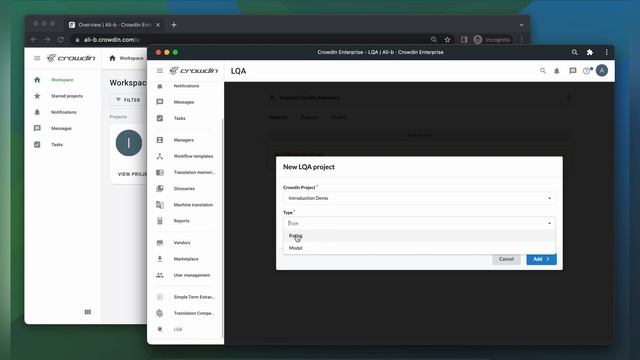Open Notifications in LQA sidebar
The image size is (640, 360).
click(x=186, y=86)
